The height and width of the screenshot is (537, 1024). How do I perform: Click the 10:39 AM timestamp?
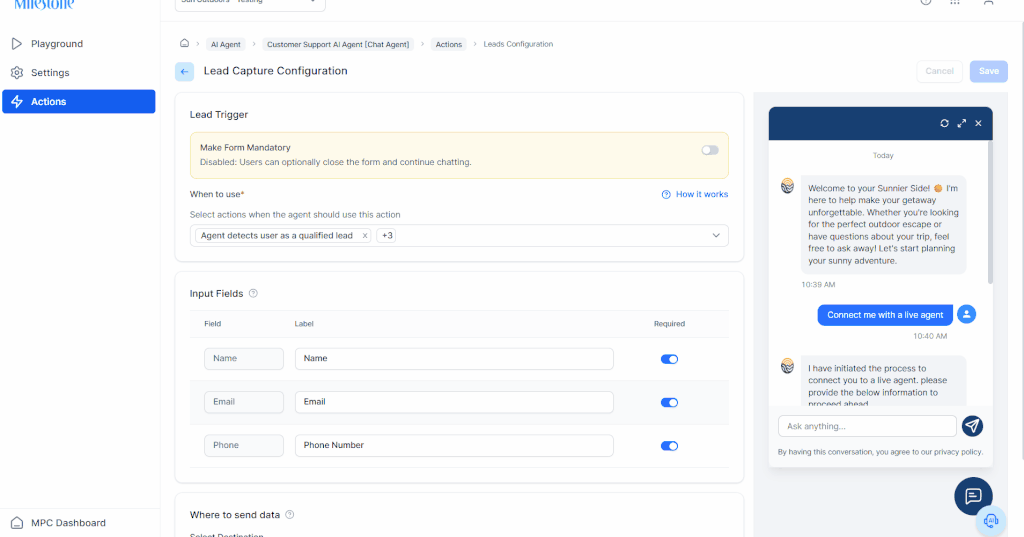818,285
